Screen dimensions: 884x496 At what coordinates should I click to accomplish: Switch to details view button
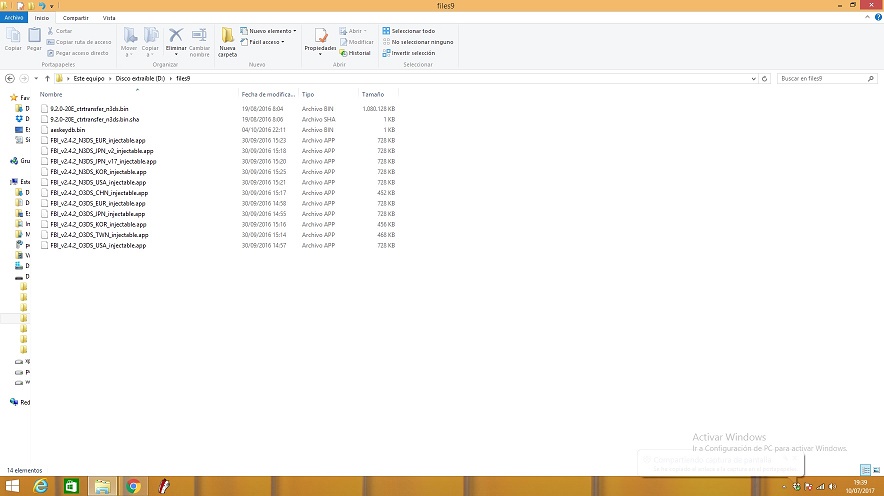[865, 469]
